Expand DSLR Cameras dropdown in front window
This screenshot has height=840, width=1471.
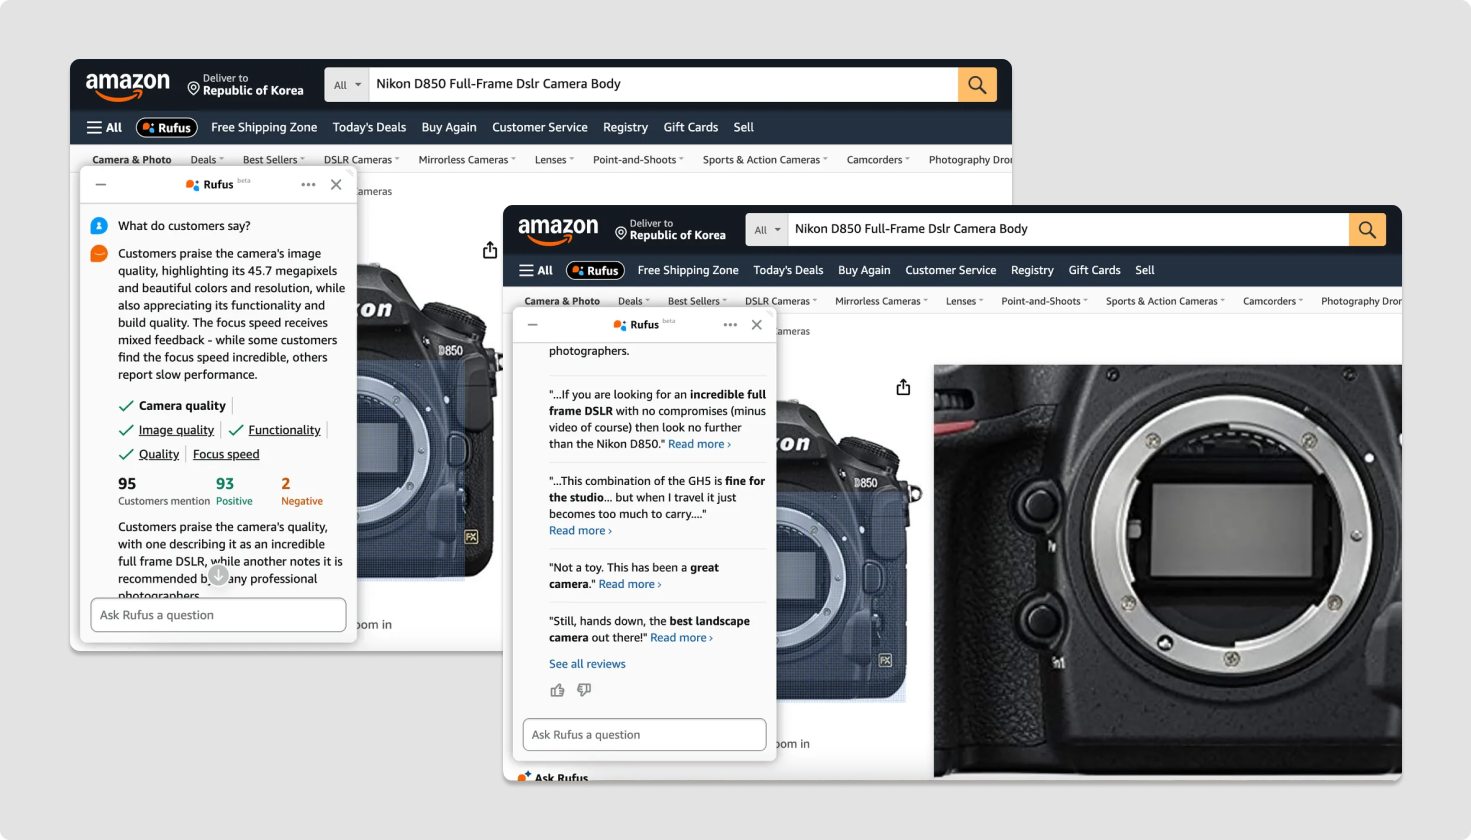tap(780, 301)
